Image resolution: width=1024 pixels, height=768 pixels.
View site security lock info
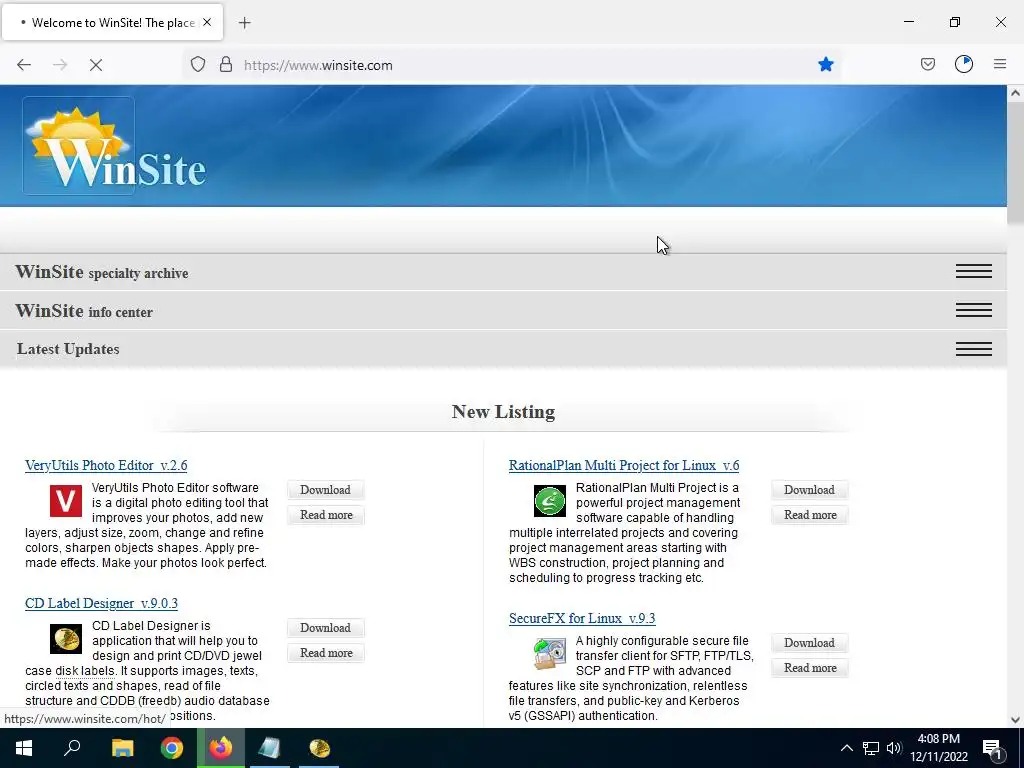coord(226,65)
